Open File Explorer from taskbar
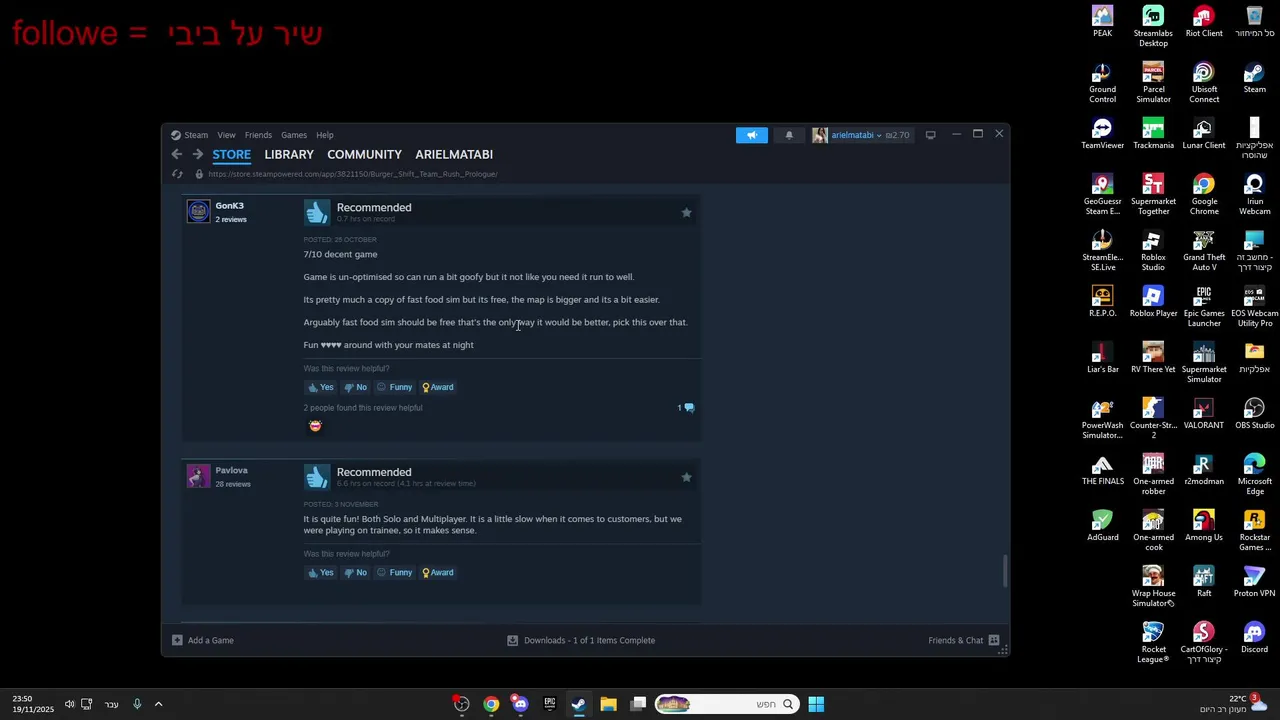Screen dimensions: 1280x720 tap(608, 704)
